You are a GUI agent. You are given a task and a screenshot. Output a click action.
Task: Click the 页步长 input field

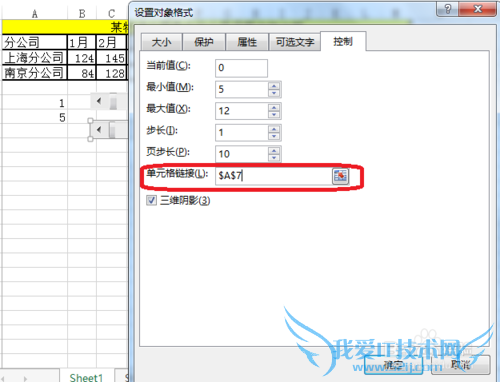tap(242, 154)
